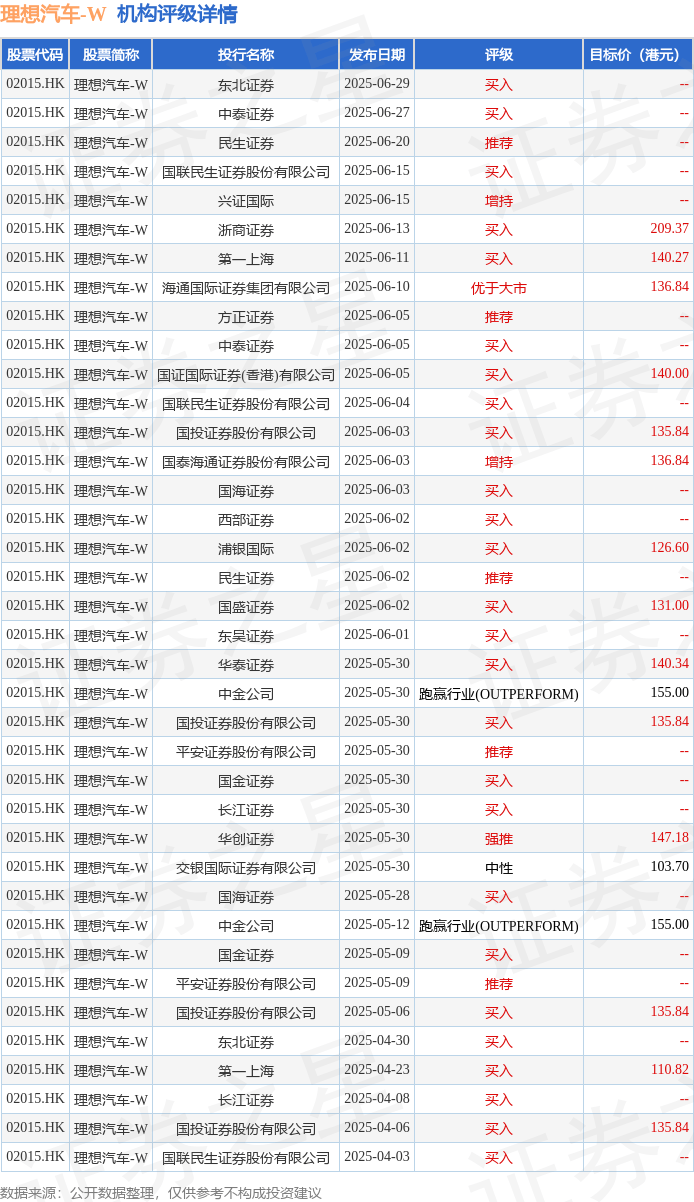Click the 评级 column header
The height and width of the screenshot is (1202, 694).
coord(499,55)
